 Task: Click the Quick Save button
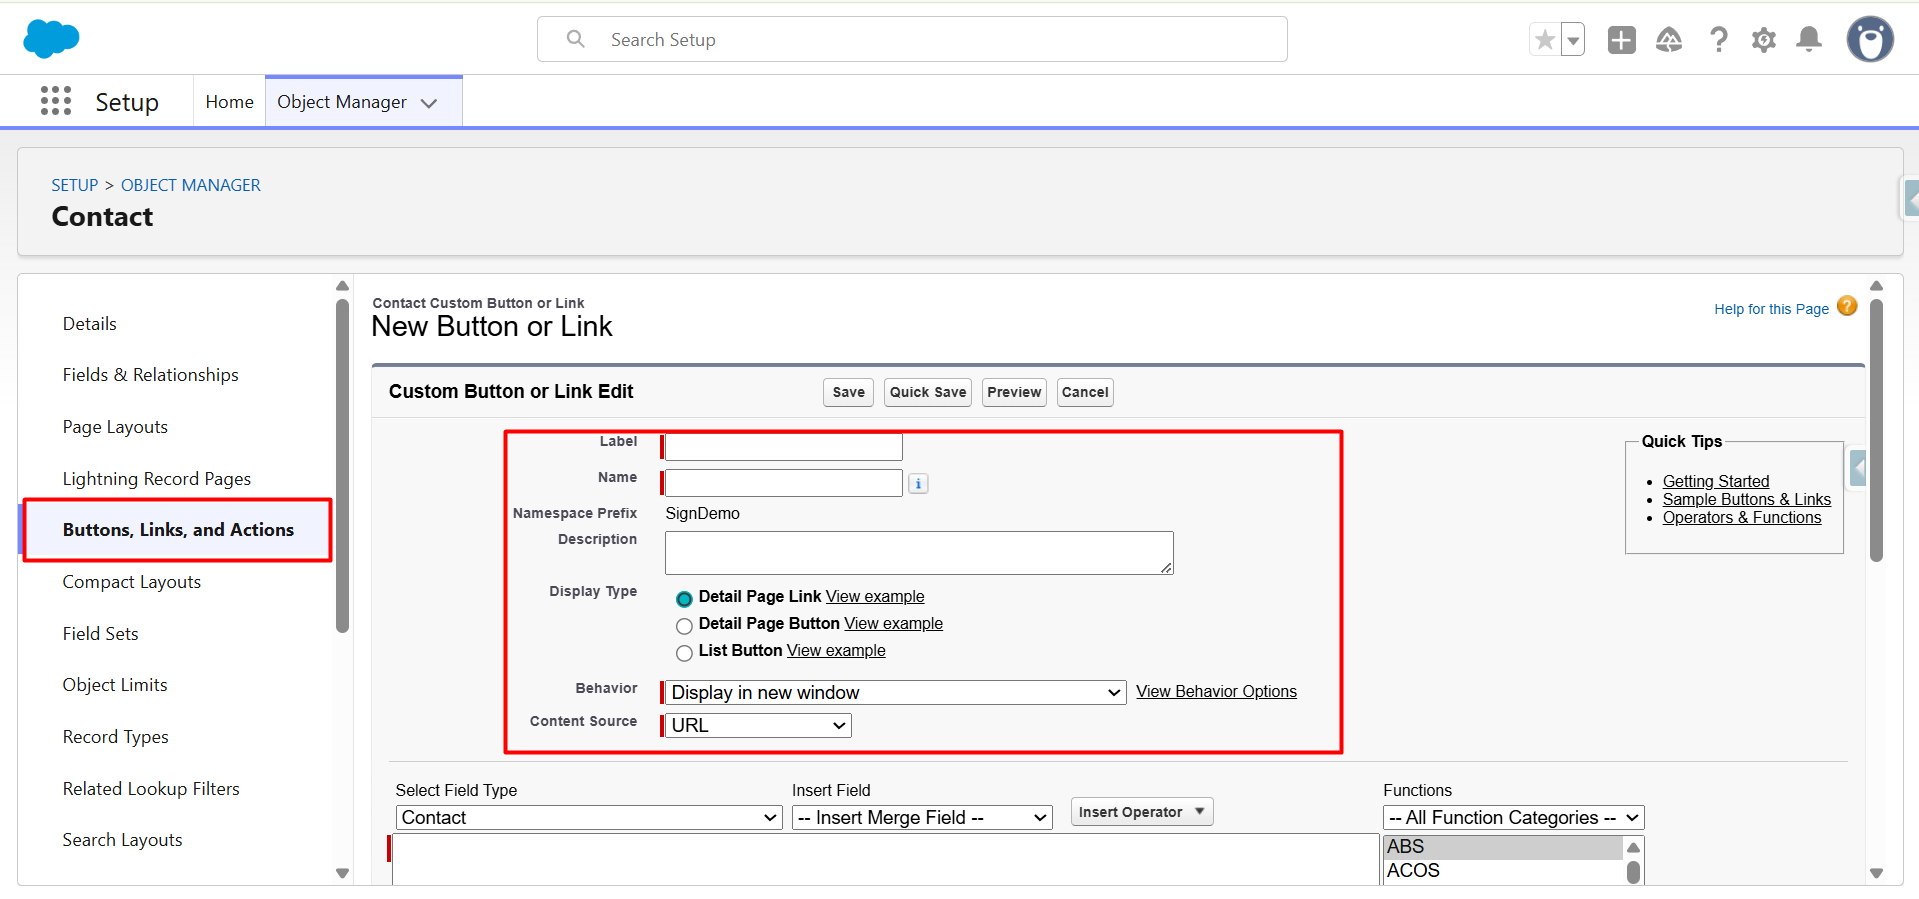coord(927,392)
